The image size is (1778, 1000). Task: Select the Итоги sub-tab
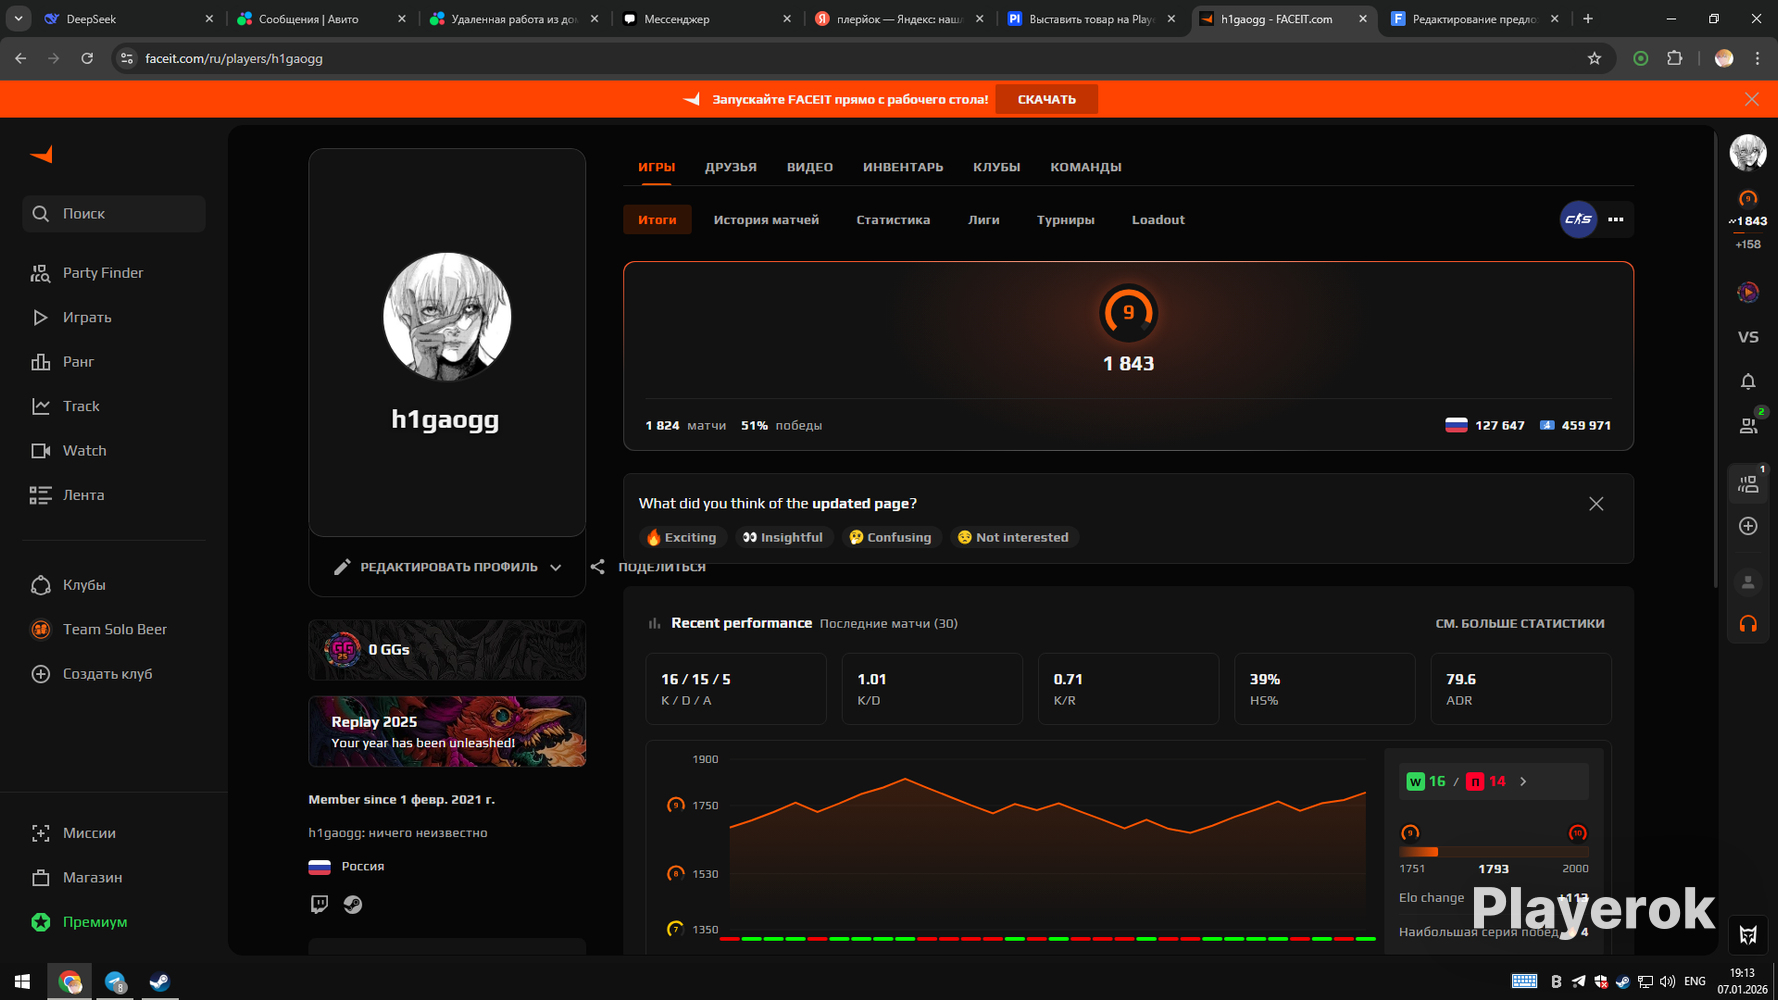[x=657, y=220]
